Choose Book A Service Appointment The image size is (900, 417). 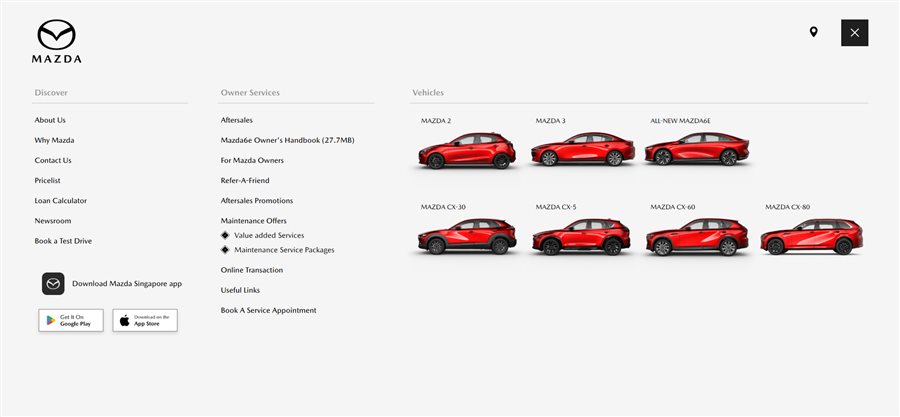(x=269, y=310)
